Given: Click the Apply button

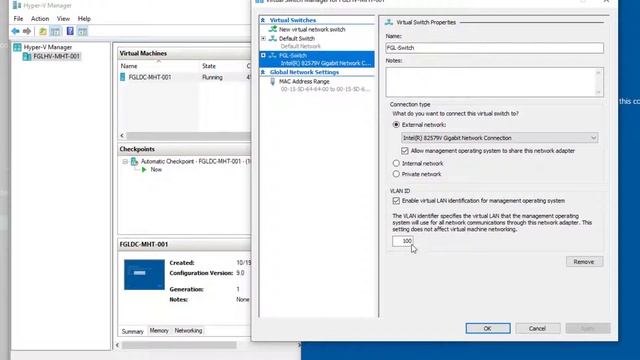Looking at the screenshot, I should coord(588,328).
